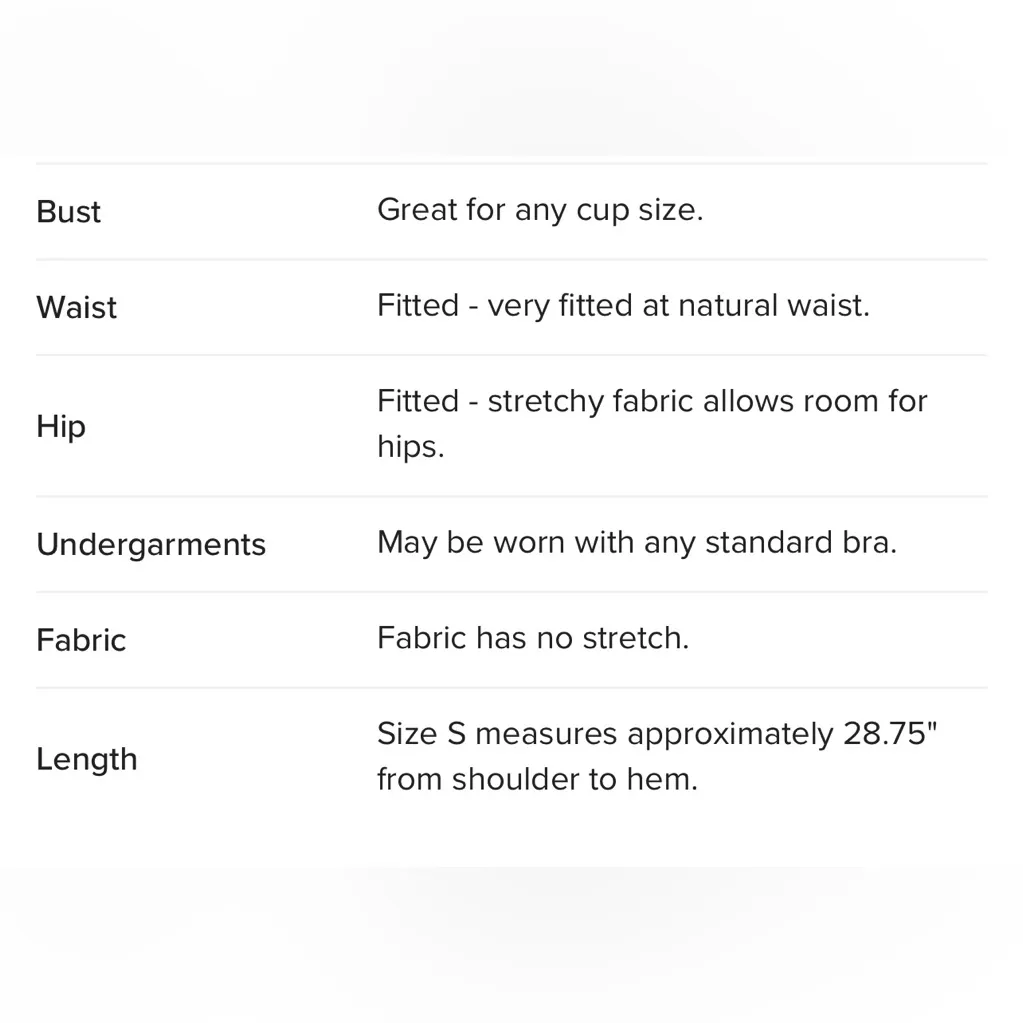
Task: Click the "Fitted - stretchy fabric allows room for" line
Action: (x=651, y=401)
